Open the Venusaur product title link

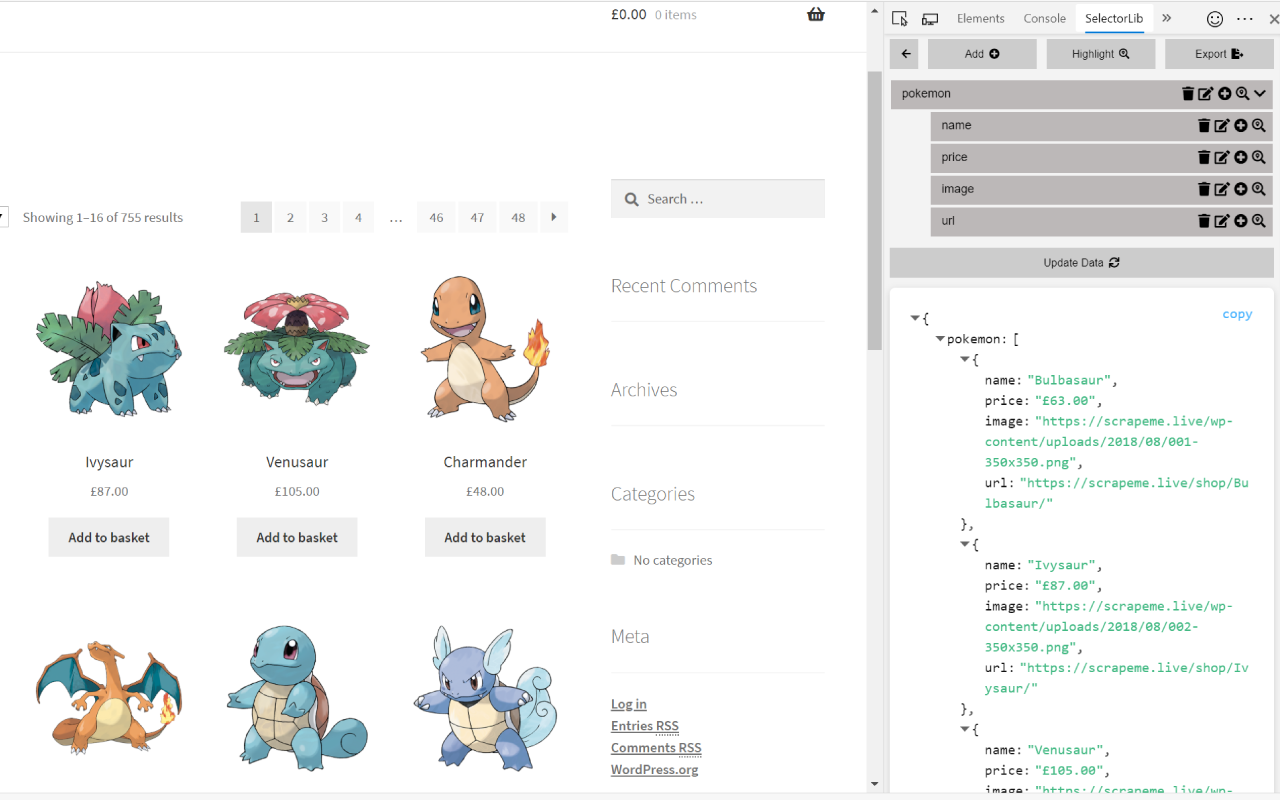297,462
